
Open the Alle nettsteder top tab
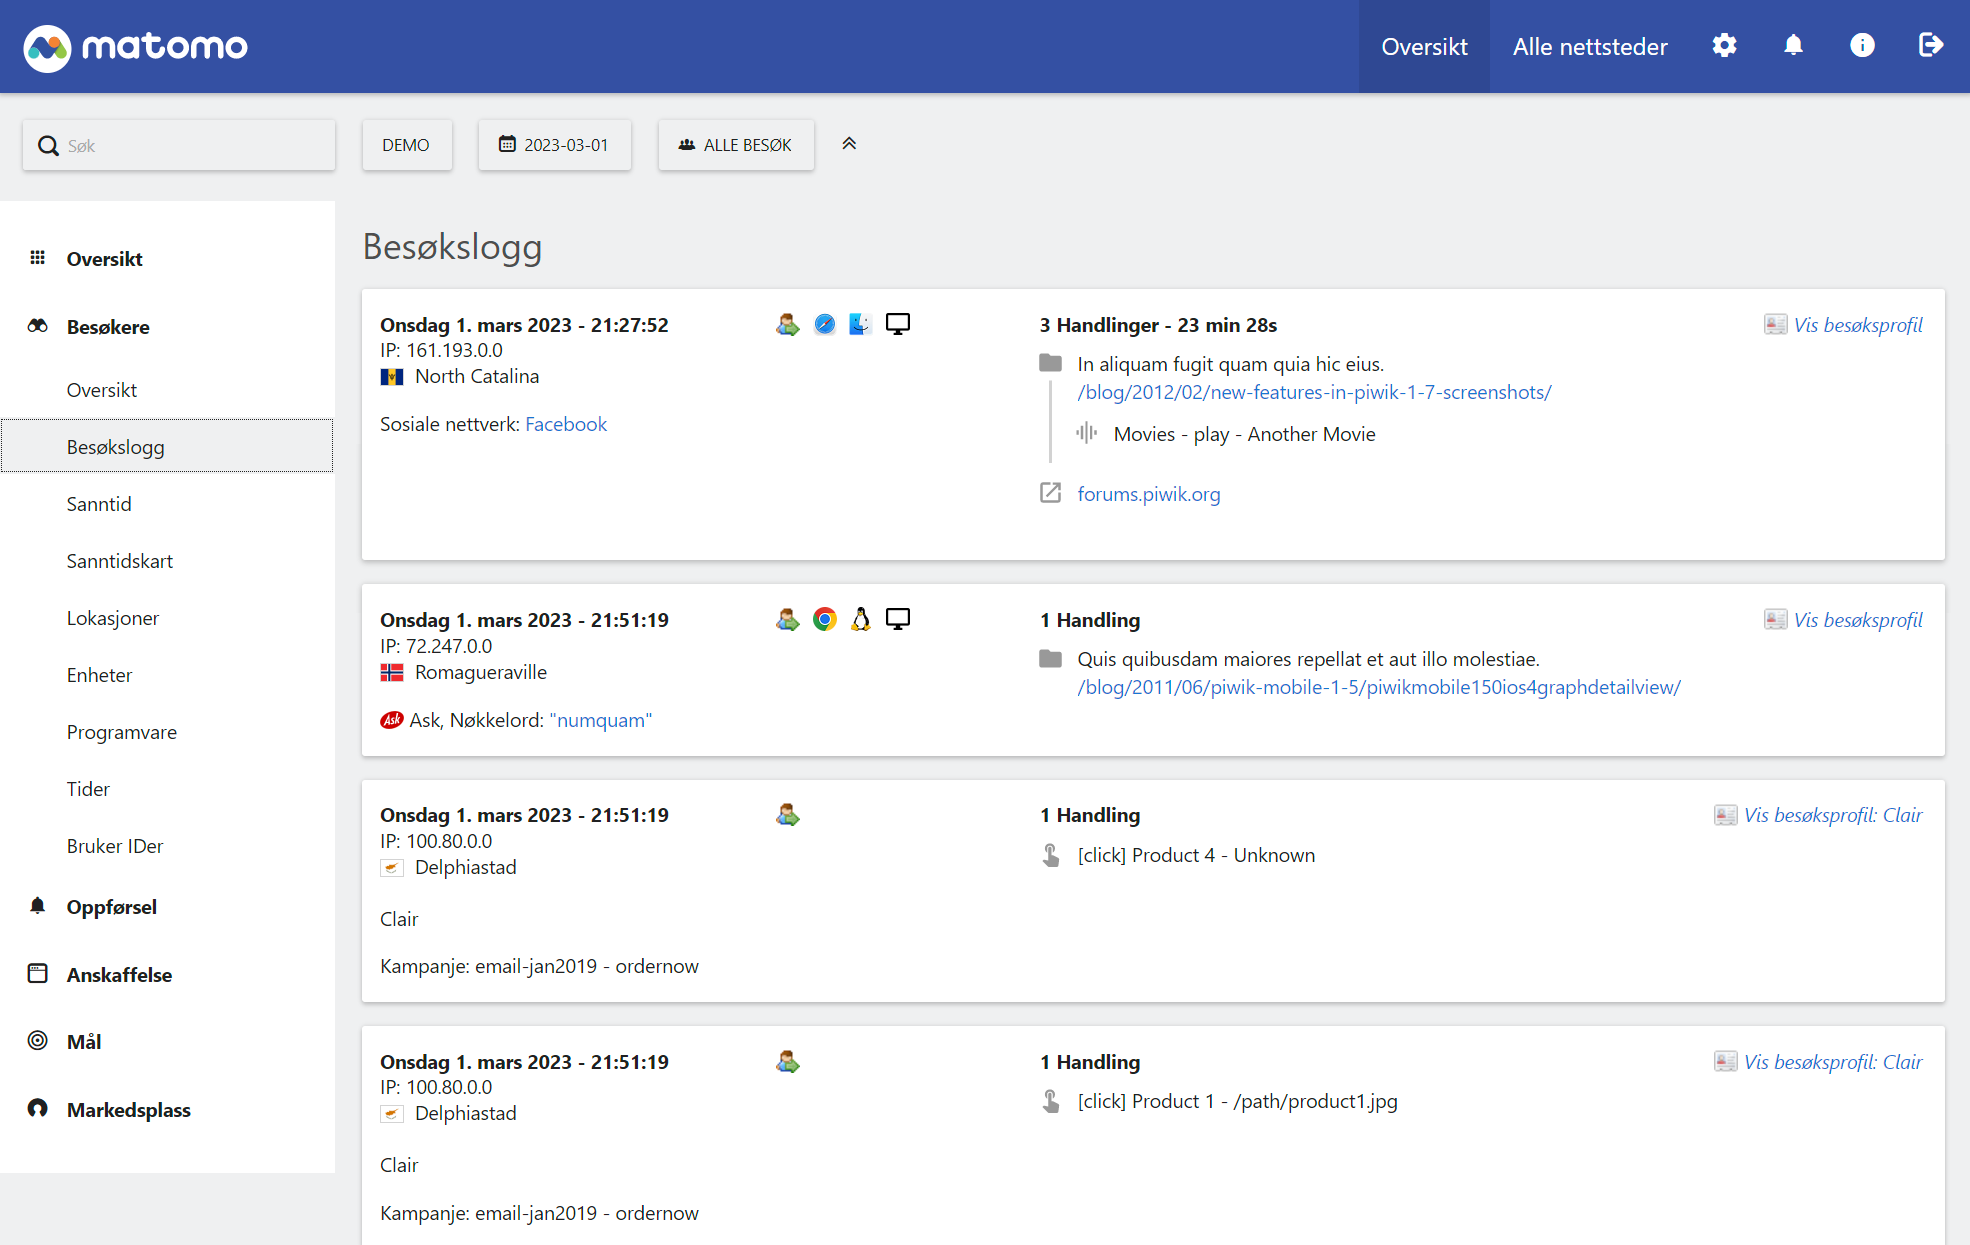point(1589,47)
